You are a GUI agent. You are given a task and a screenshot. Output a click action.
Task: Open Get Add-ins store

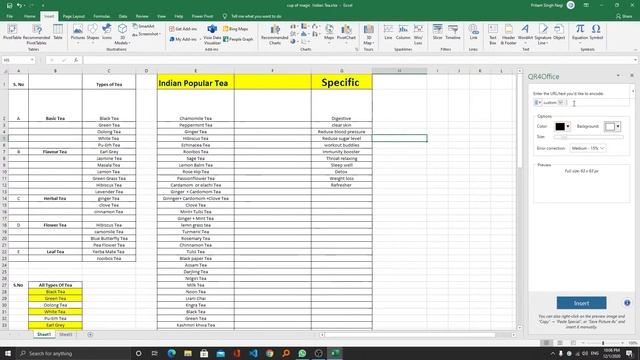click(x=183, y=29)
